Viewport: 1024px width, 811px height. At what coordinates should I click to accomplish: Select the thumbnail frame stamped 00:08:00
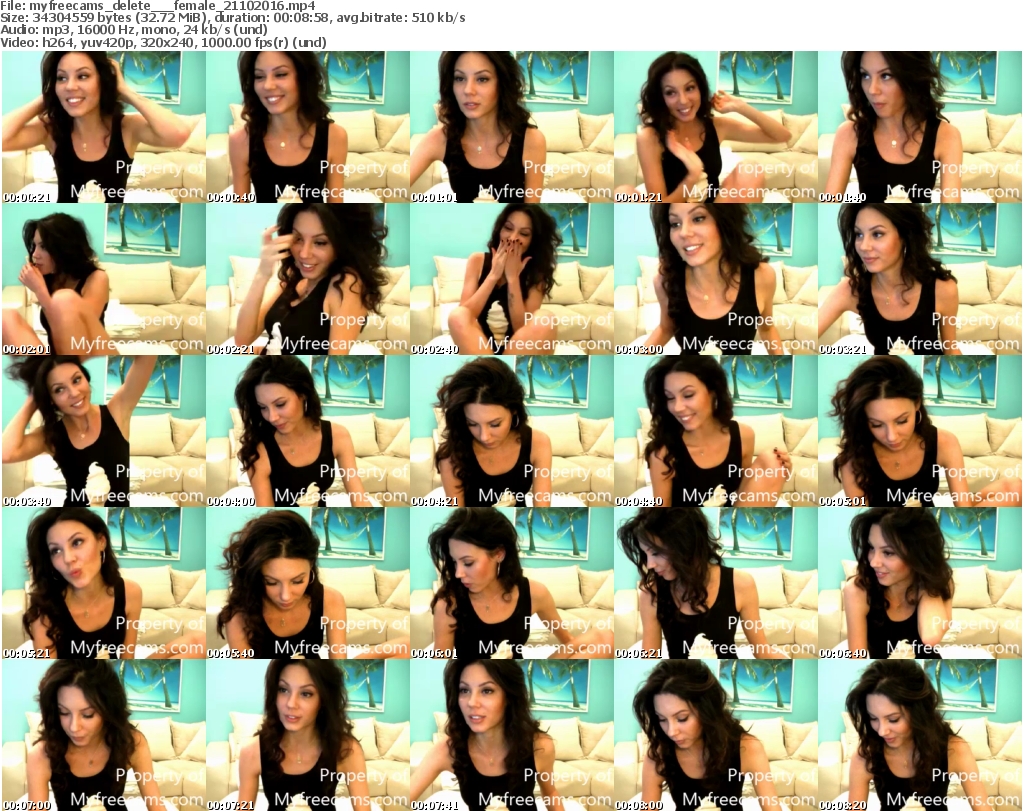click(716, 735)
